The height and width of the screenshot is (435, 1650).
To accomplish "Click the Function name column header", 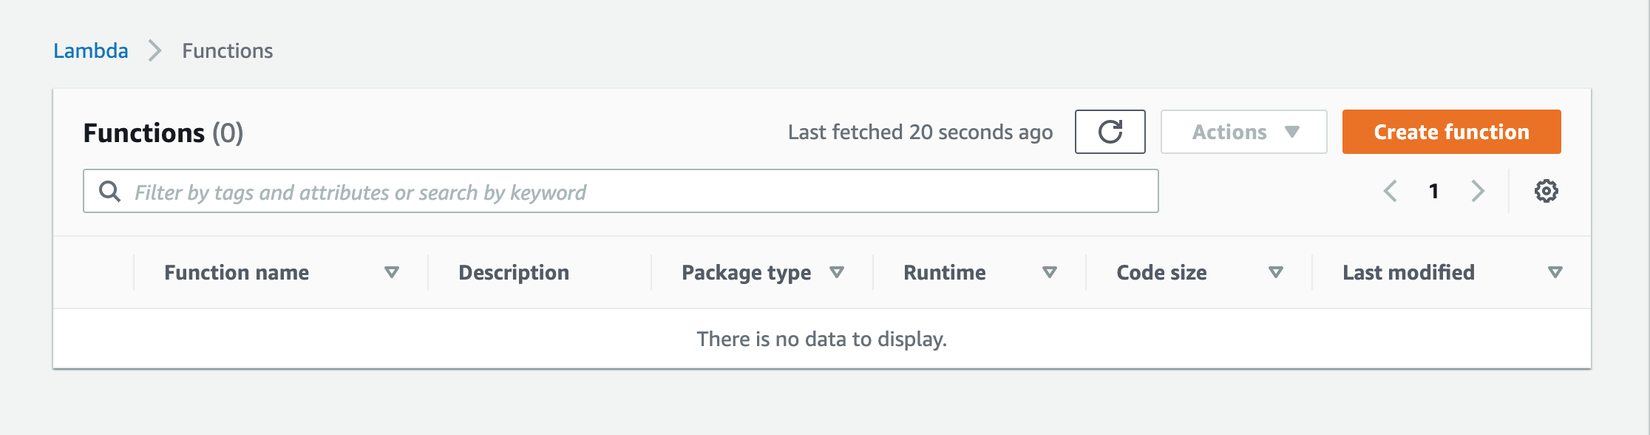I will [237, 272].
